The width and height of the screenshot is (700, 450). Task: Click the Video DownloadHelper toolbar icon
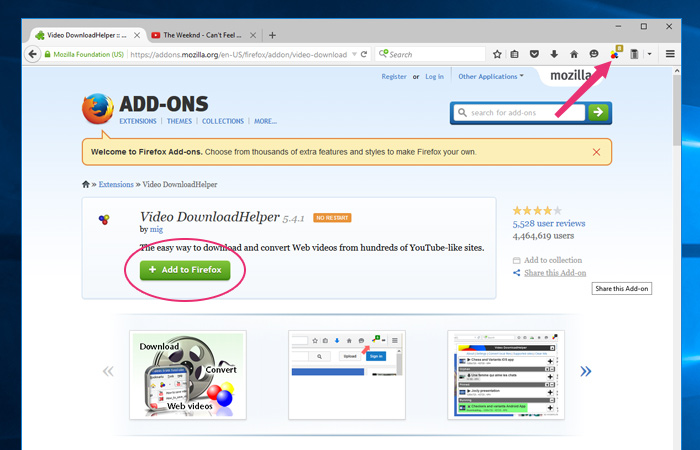[x=615, y=54]
